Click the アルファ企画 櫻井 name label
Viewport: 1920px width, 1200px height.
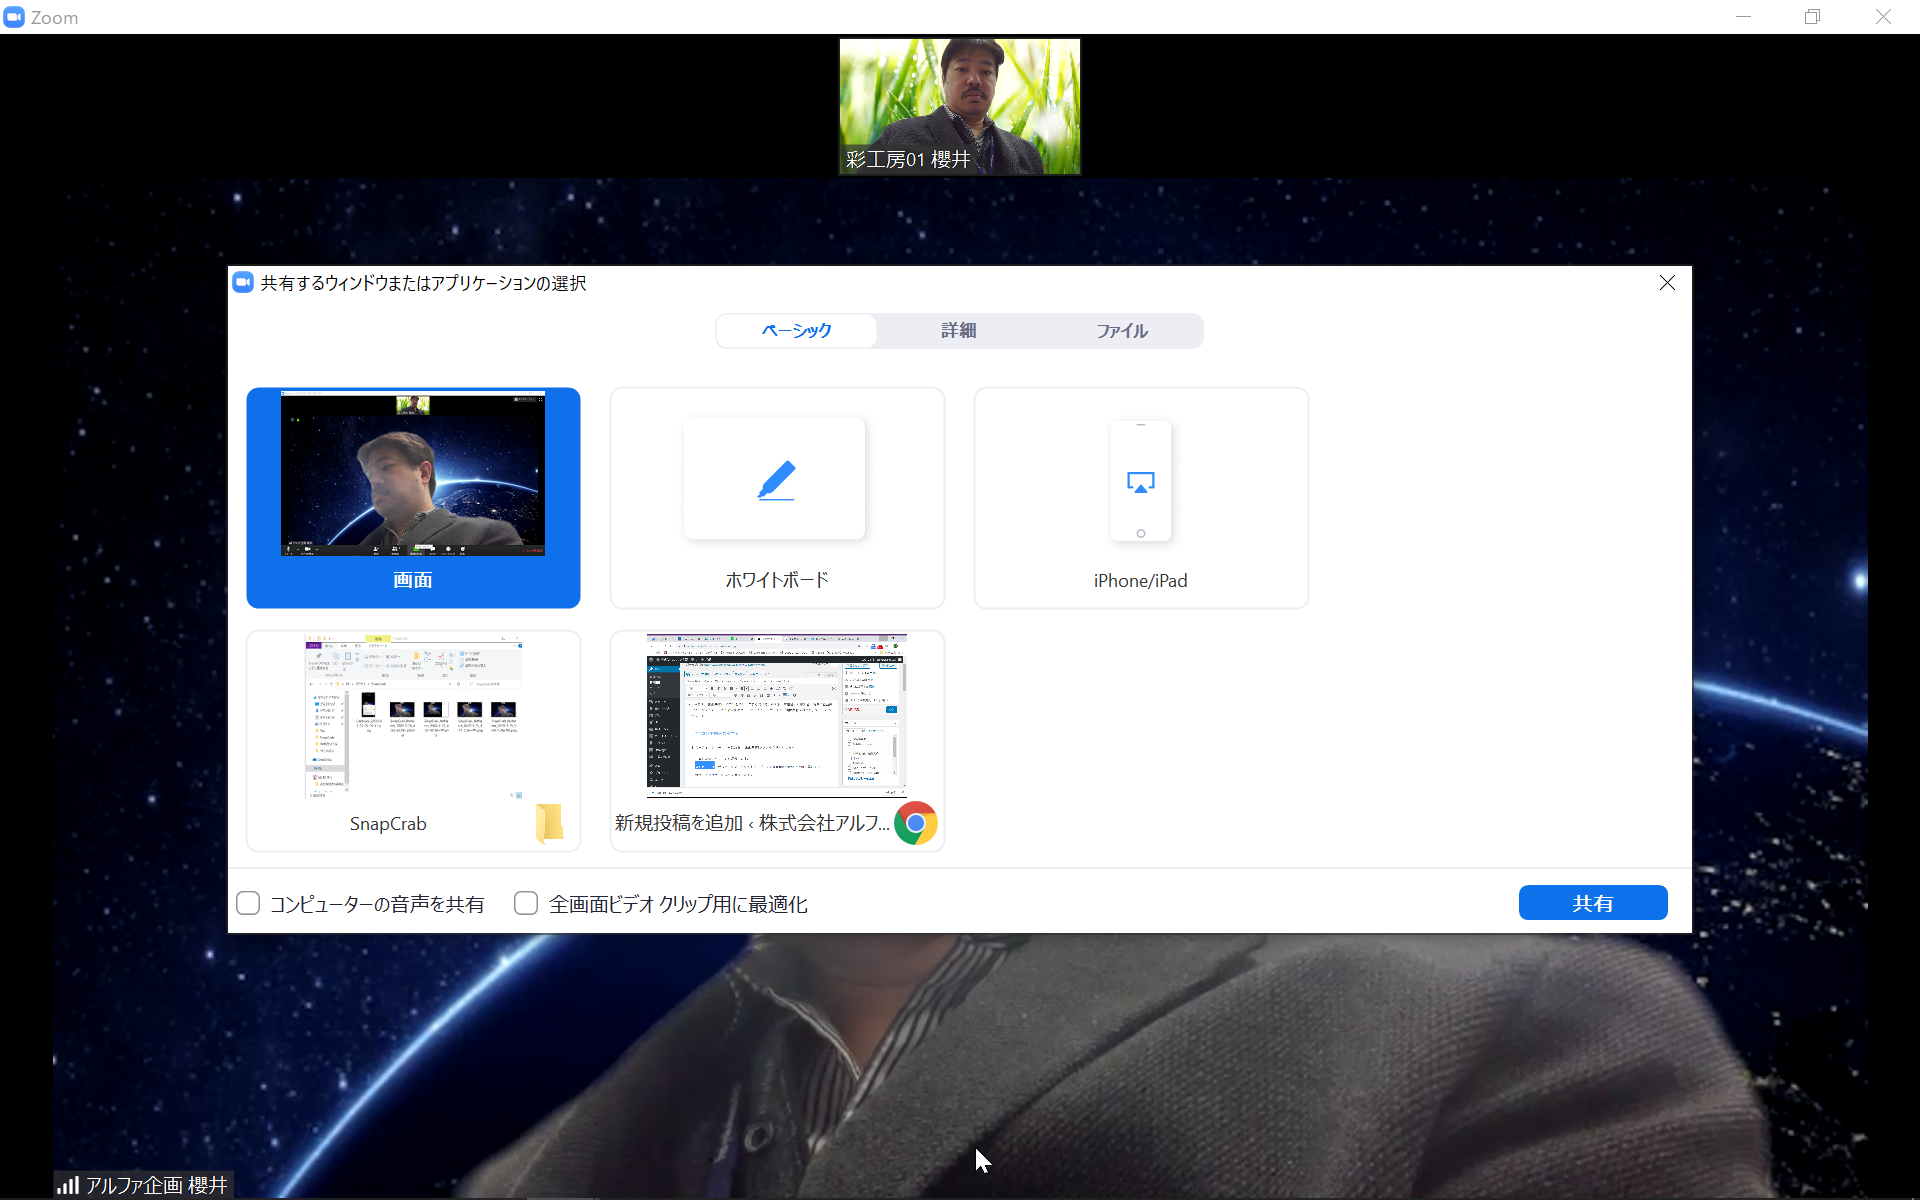(x=156, y=1185)
